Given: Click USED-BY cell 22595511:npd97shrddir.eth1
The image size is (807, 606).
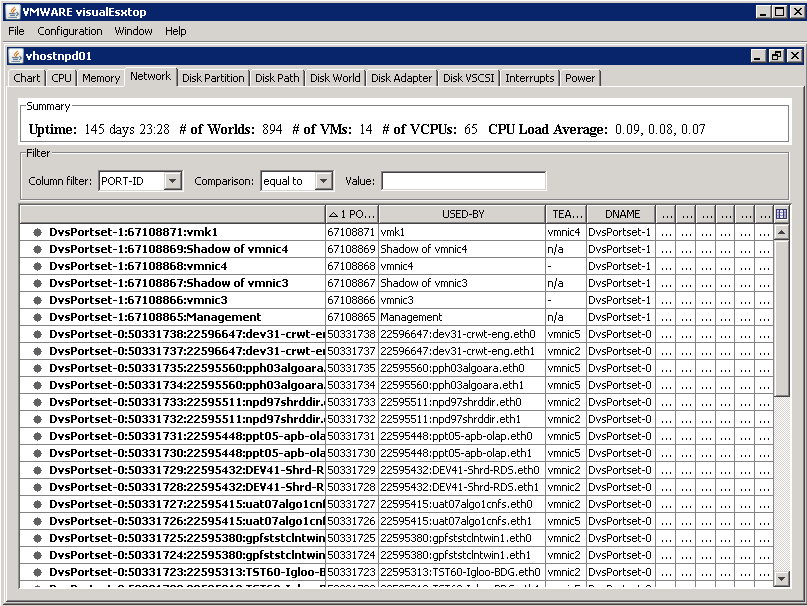Looking at the screenshot, I should (462, 419).
